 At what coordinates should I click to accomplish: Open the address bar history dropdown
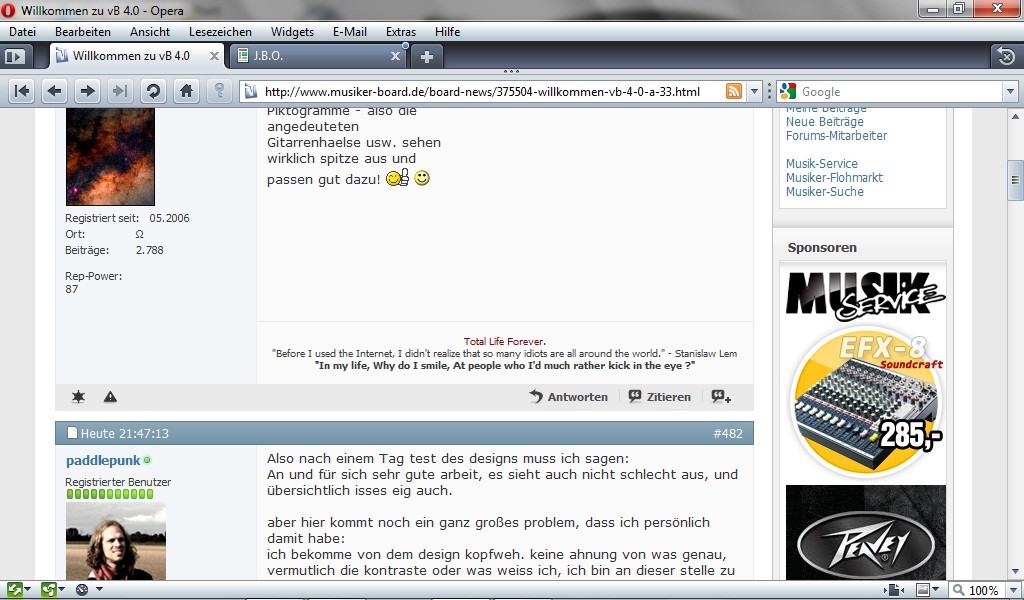754,91
